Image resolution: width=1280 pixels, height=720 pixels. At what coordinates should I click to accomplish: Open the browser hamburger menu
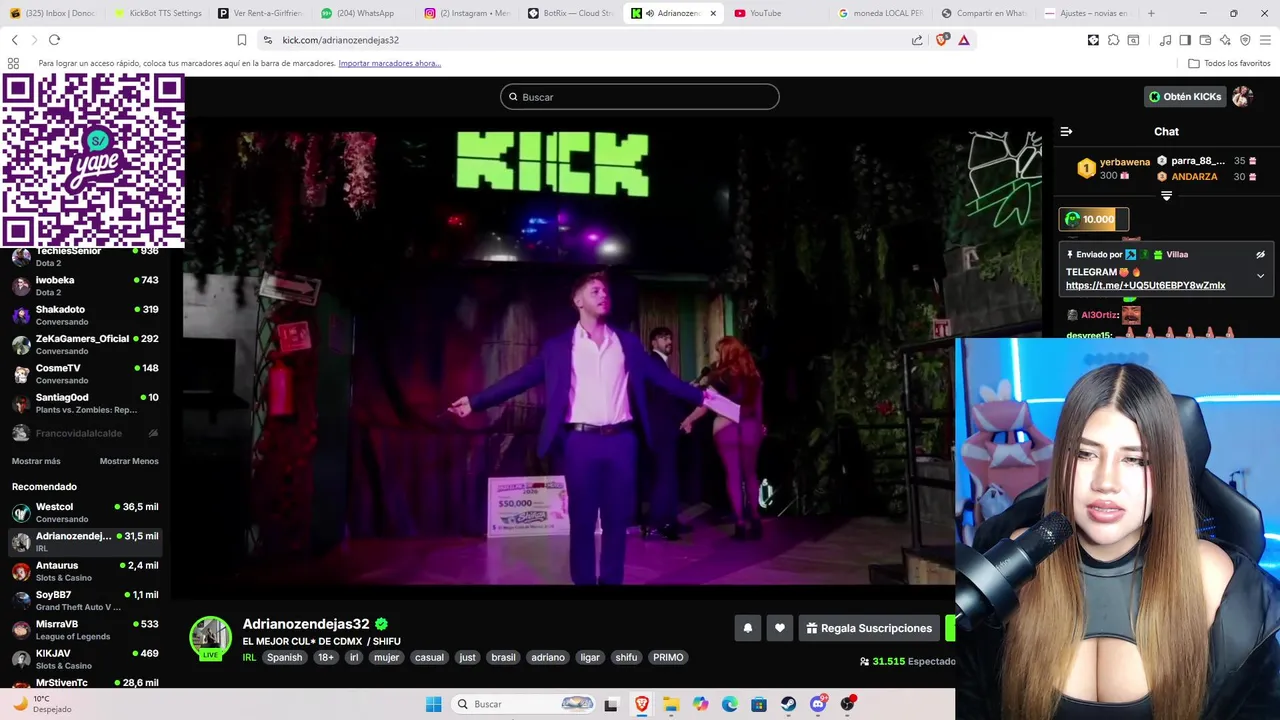click(1266, 40)
